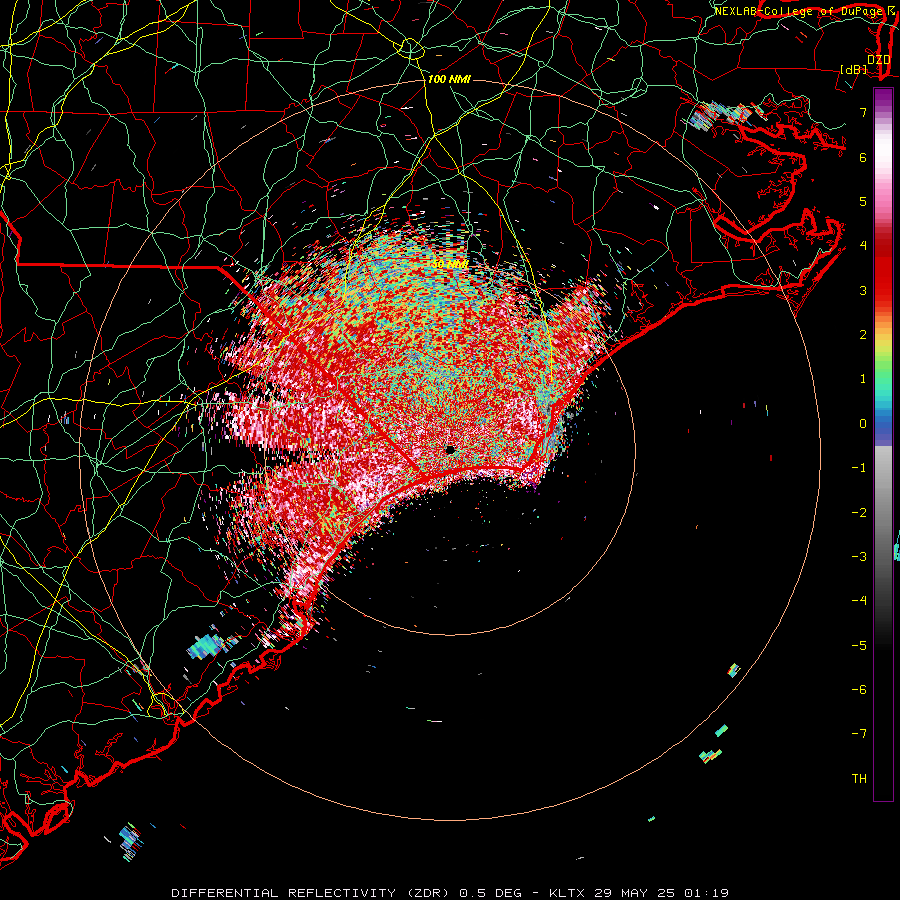This screenshot has height=900, width=900.
Task: Click the colorbar tick label "-4"
Action: coord(859,601)
